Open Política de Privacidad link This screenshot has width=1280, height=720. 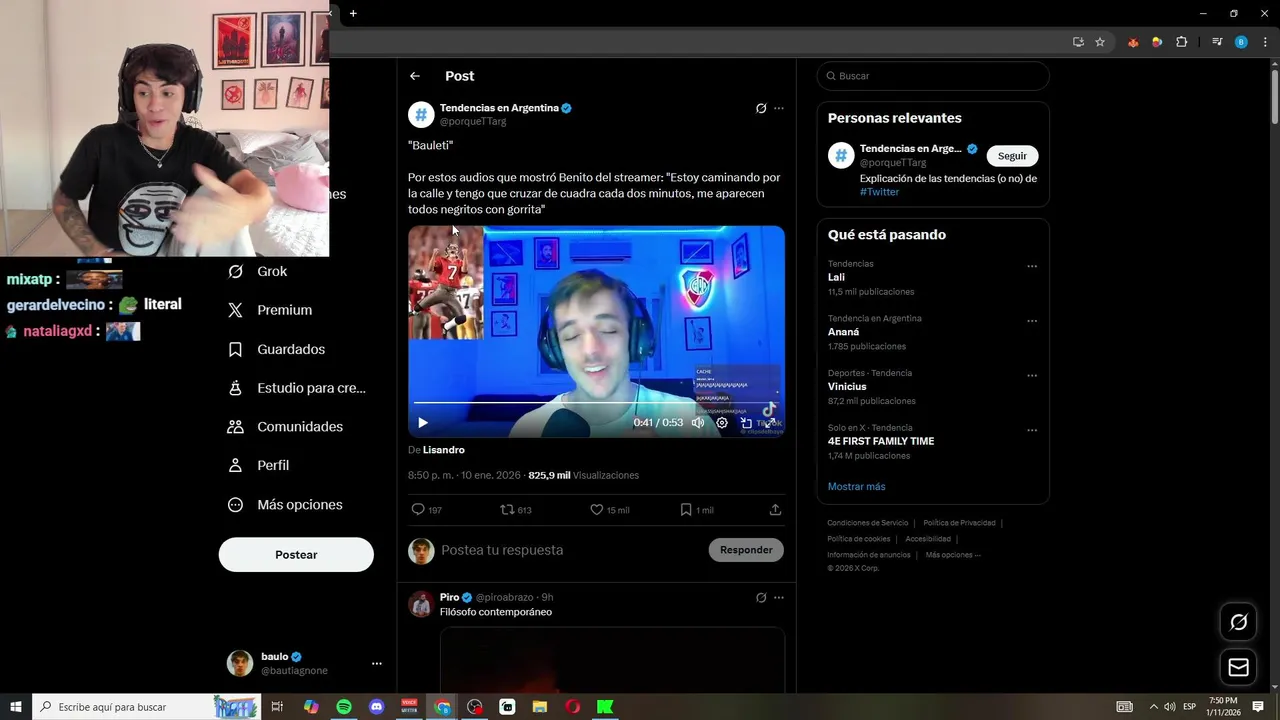tap(959, 523)
